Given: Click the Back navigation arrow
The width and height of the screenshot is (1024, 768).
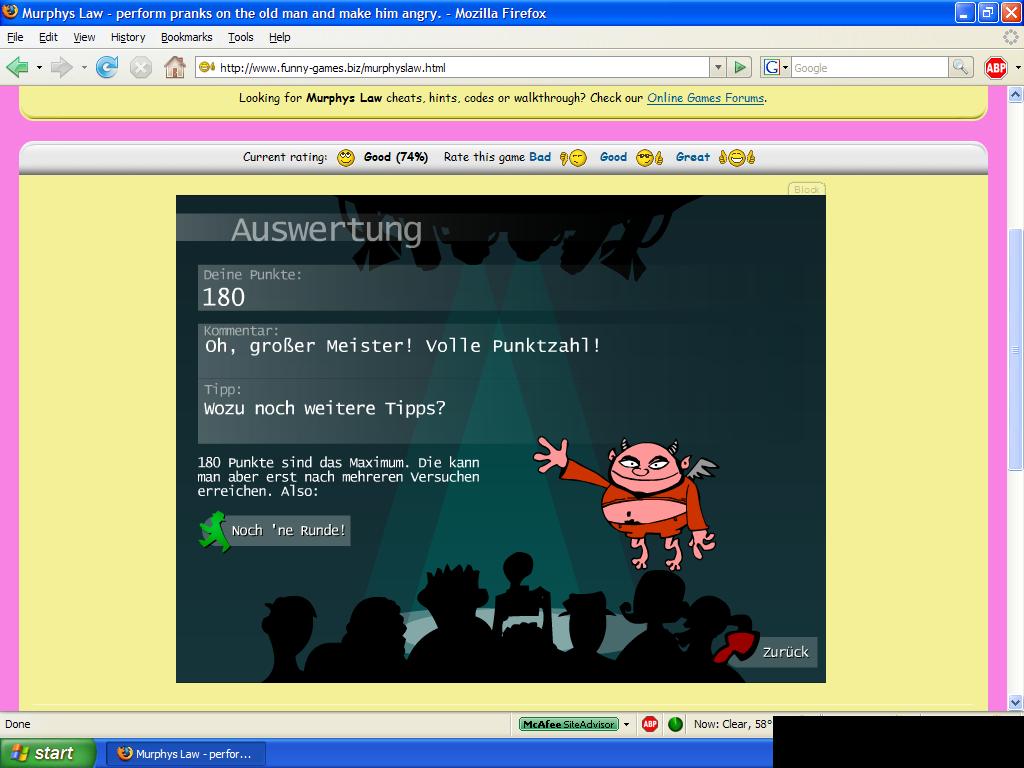Looking at the screenshot, I should point(17,68).
